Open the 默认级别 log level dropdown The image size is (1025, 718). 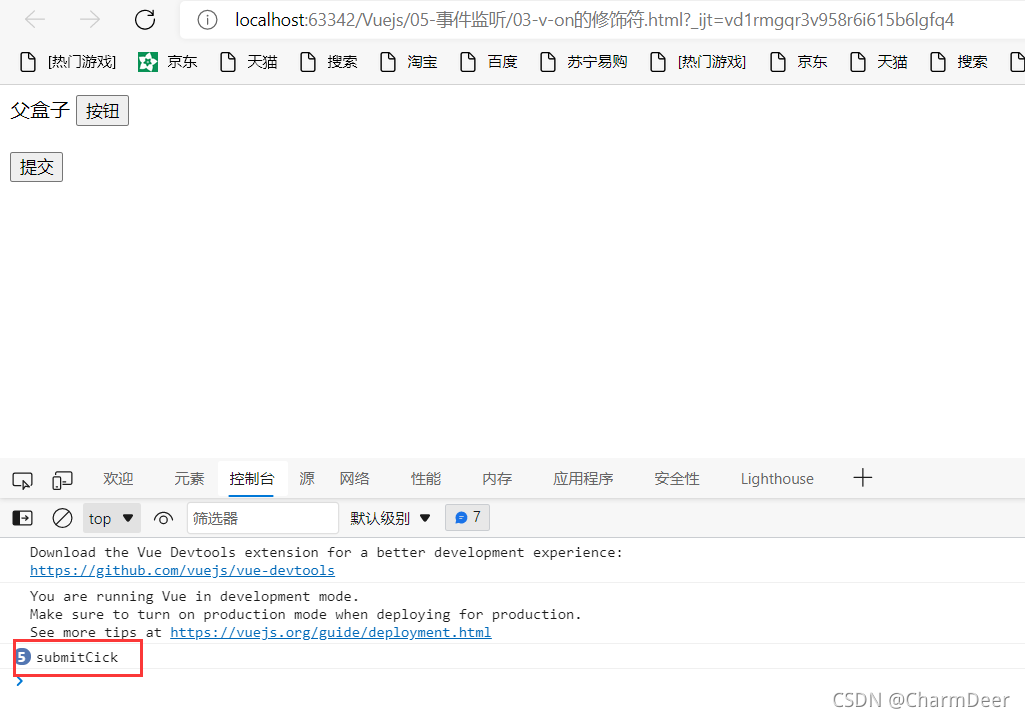tap(391, 519)
